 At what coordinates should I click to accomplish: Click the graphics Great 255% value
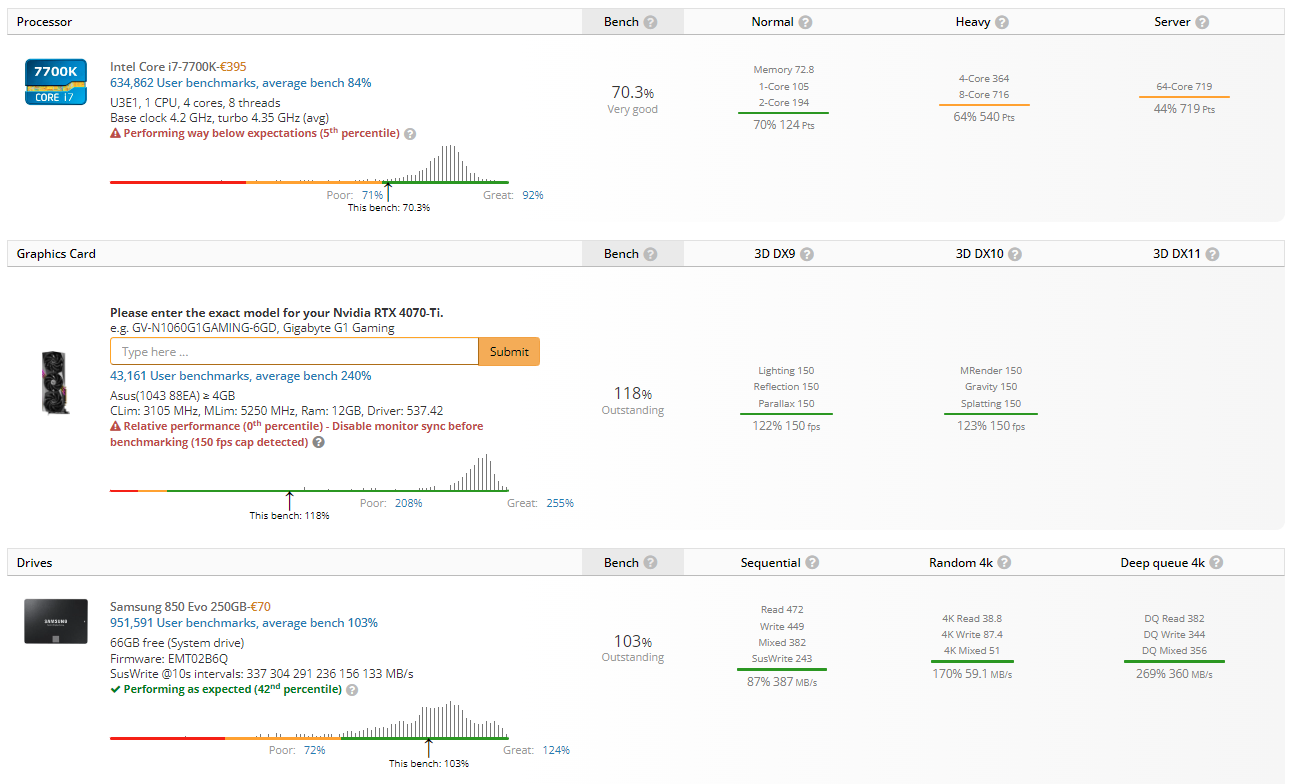coord(560,503)
